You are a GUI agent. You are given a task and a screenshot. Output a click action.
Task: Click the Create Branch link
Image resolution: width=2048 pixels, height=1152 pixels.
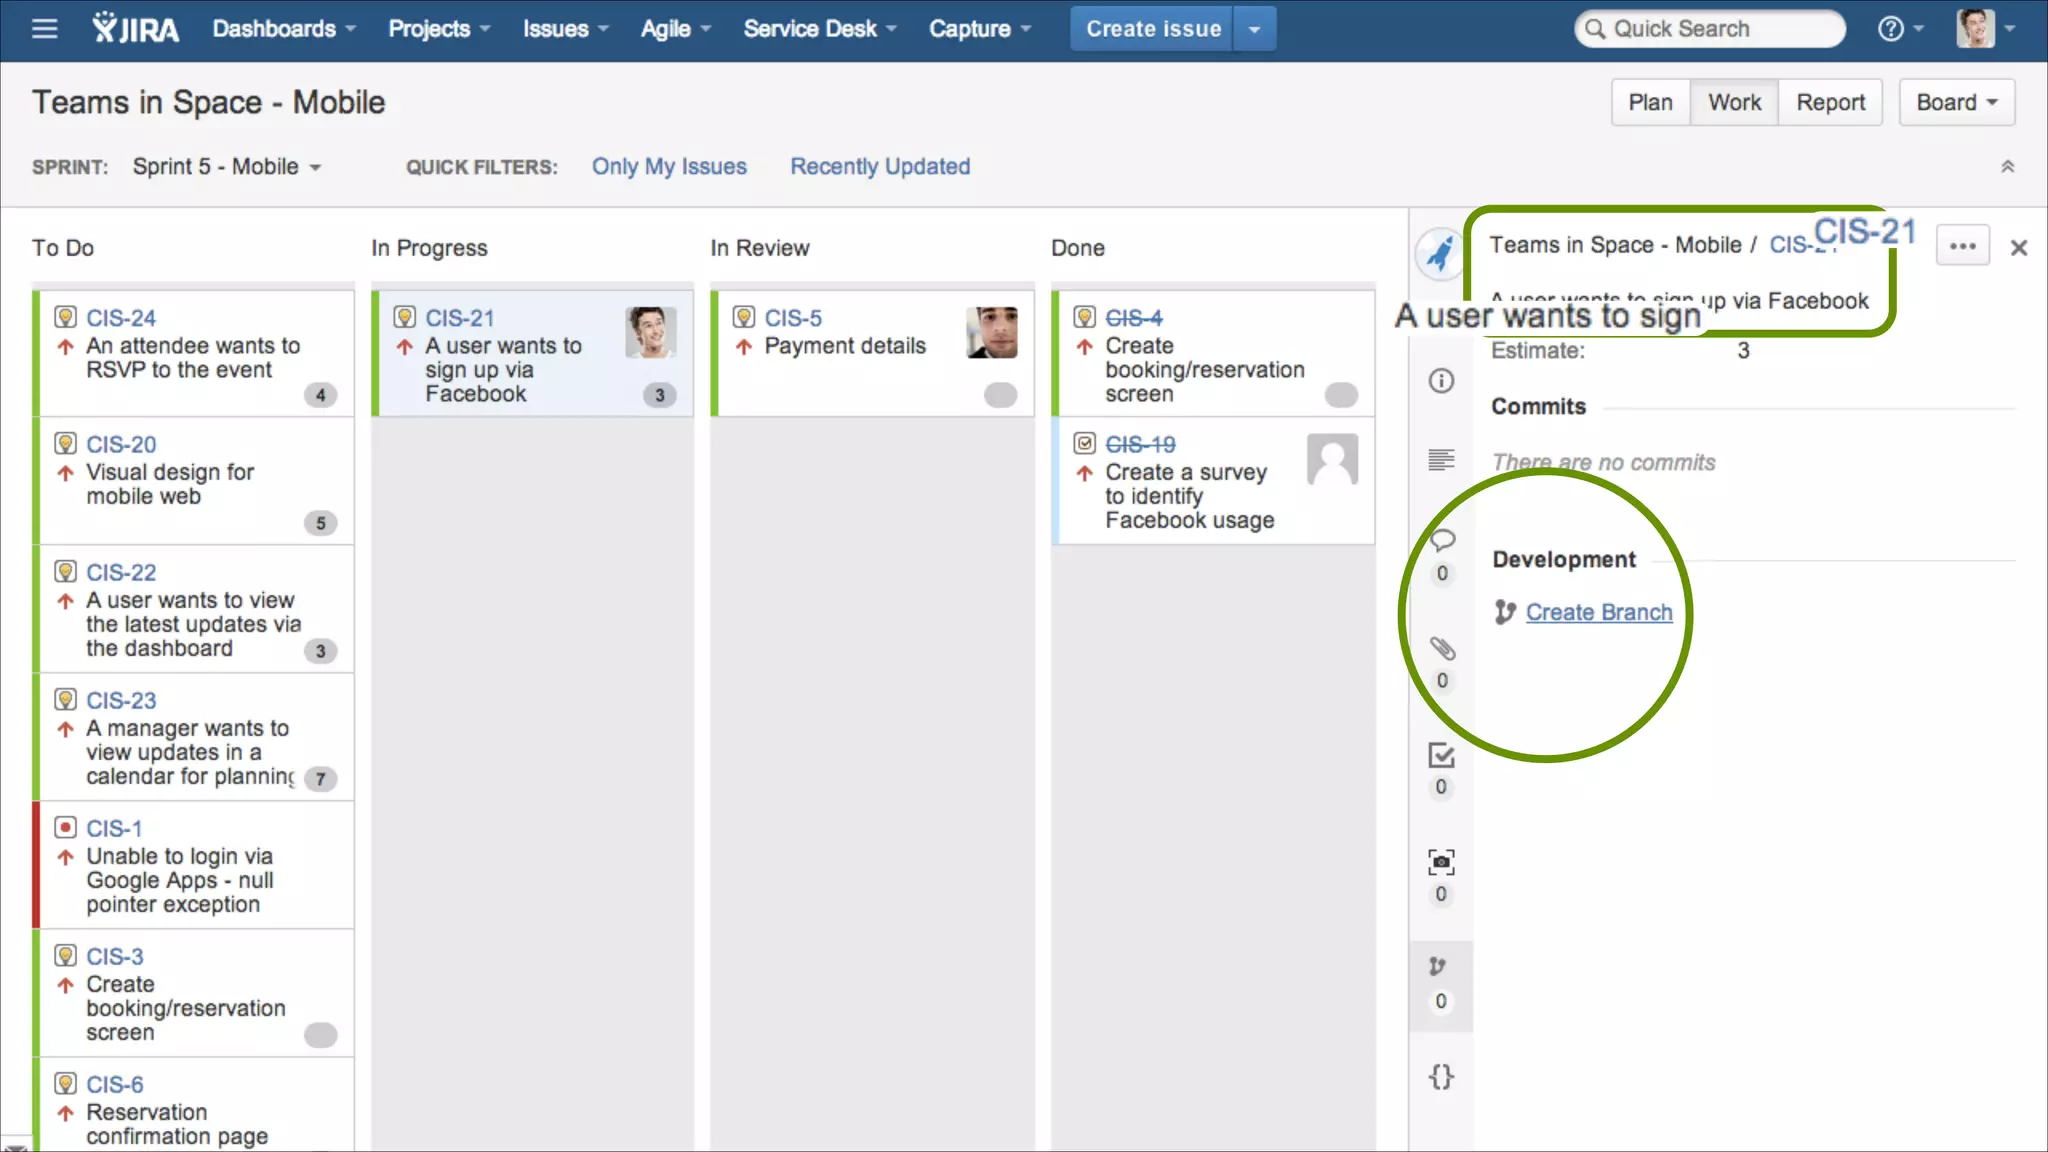click(1598, 612)
